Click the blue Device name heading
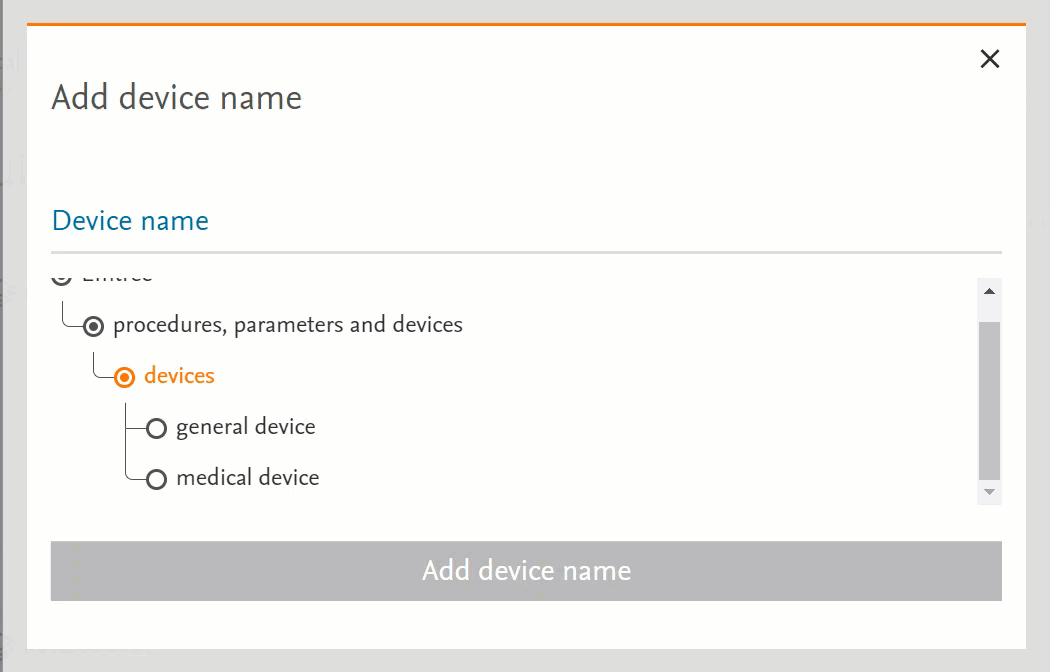 pos(130,221)
